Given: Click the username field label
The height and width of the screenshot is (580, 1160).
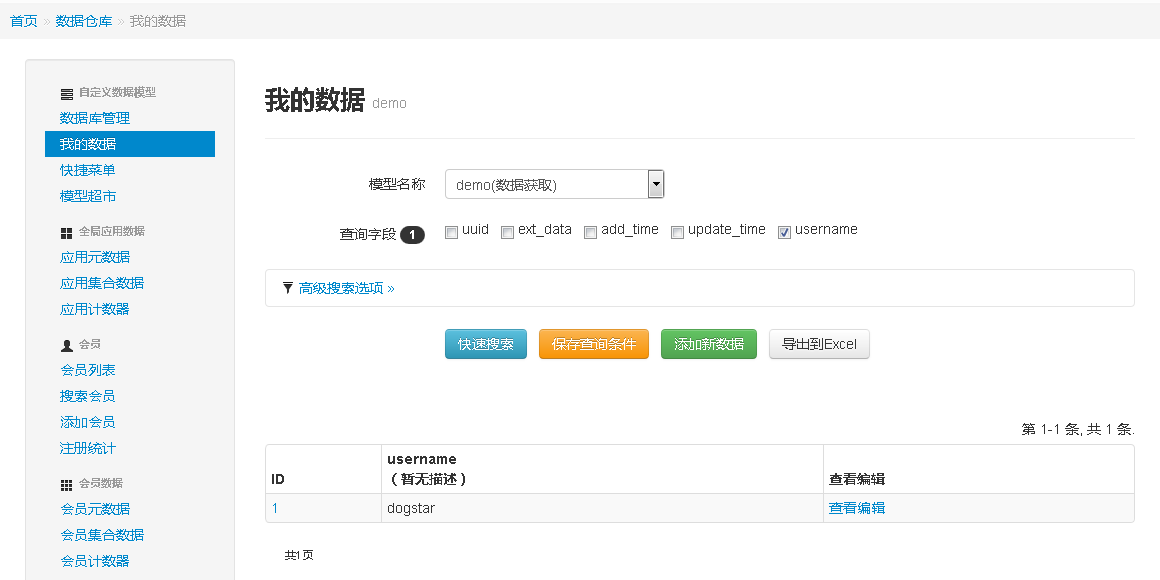Looking at the screenshot, I should click(826, 229).
